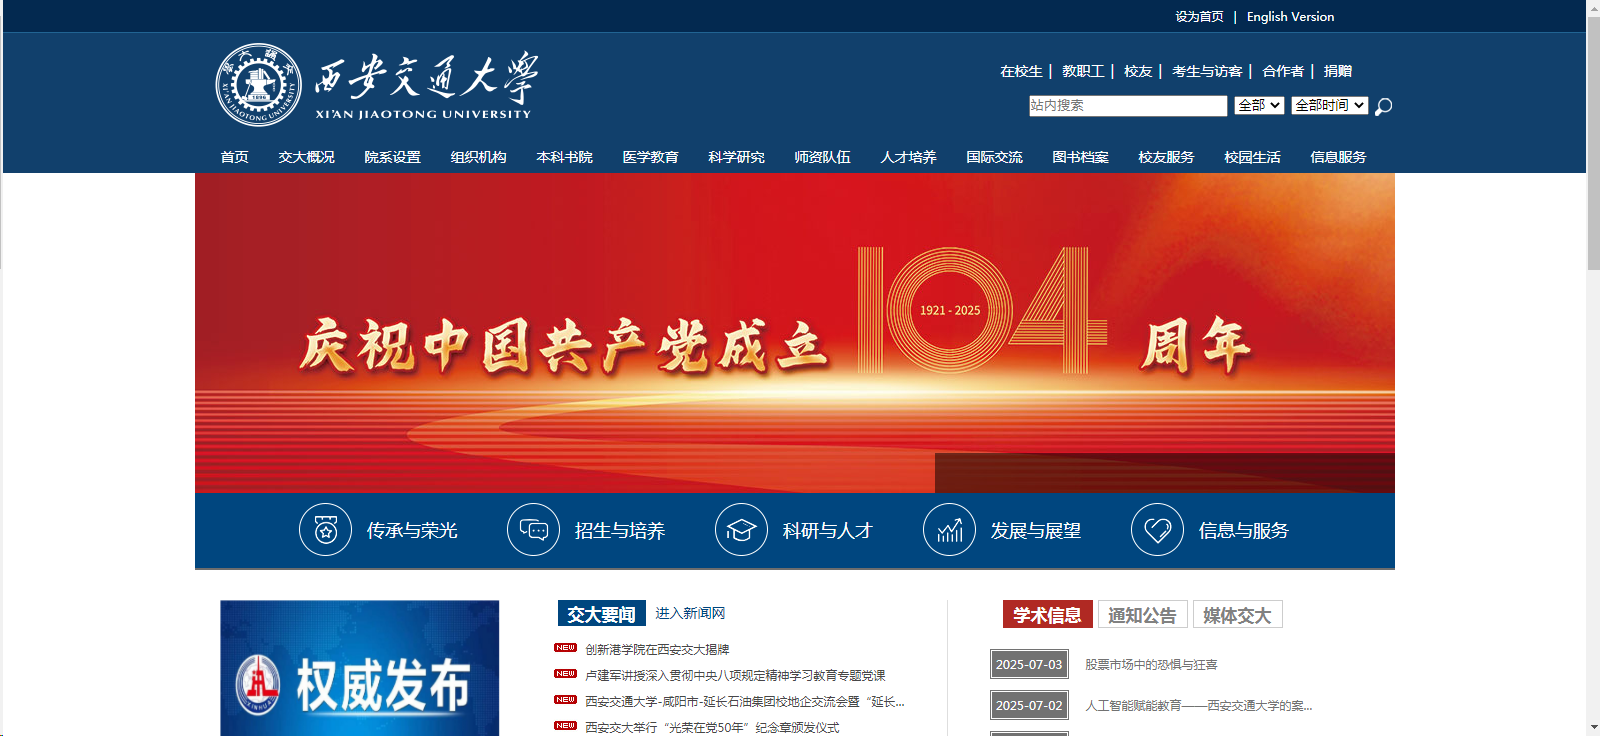Open news 卢建军讲授深入贯彻中央八项规定精神
Viewport: 1600px width, 736px height.
(x=735, y=675)
